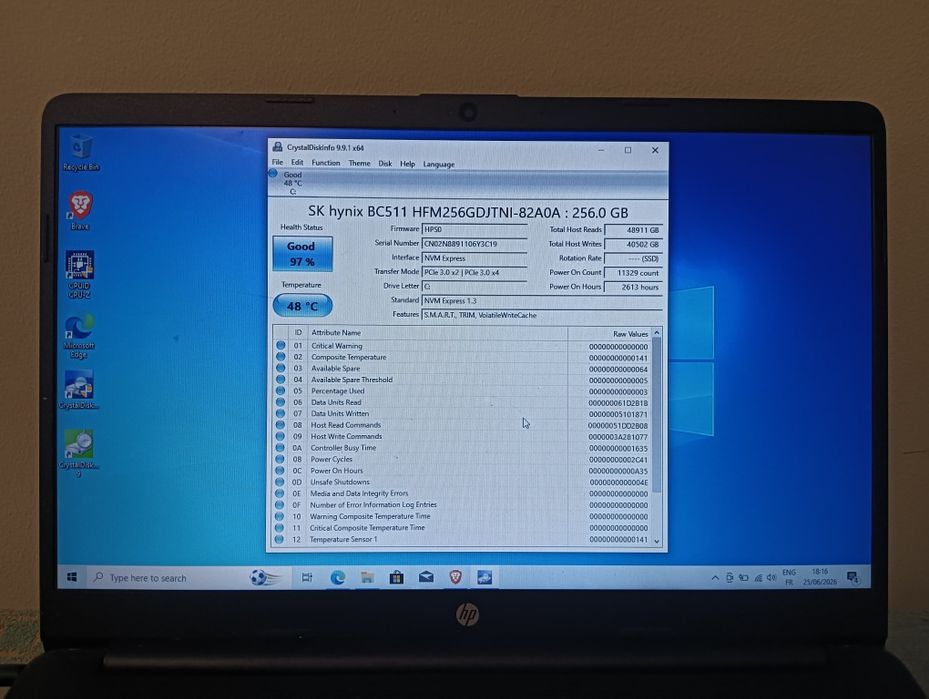The image size is (929, 699).
Task: Click the Interface field showing NVM Express
Action: coord(475,258)
